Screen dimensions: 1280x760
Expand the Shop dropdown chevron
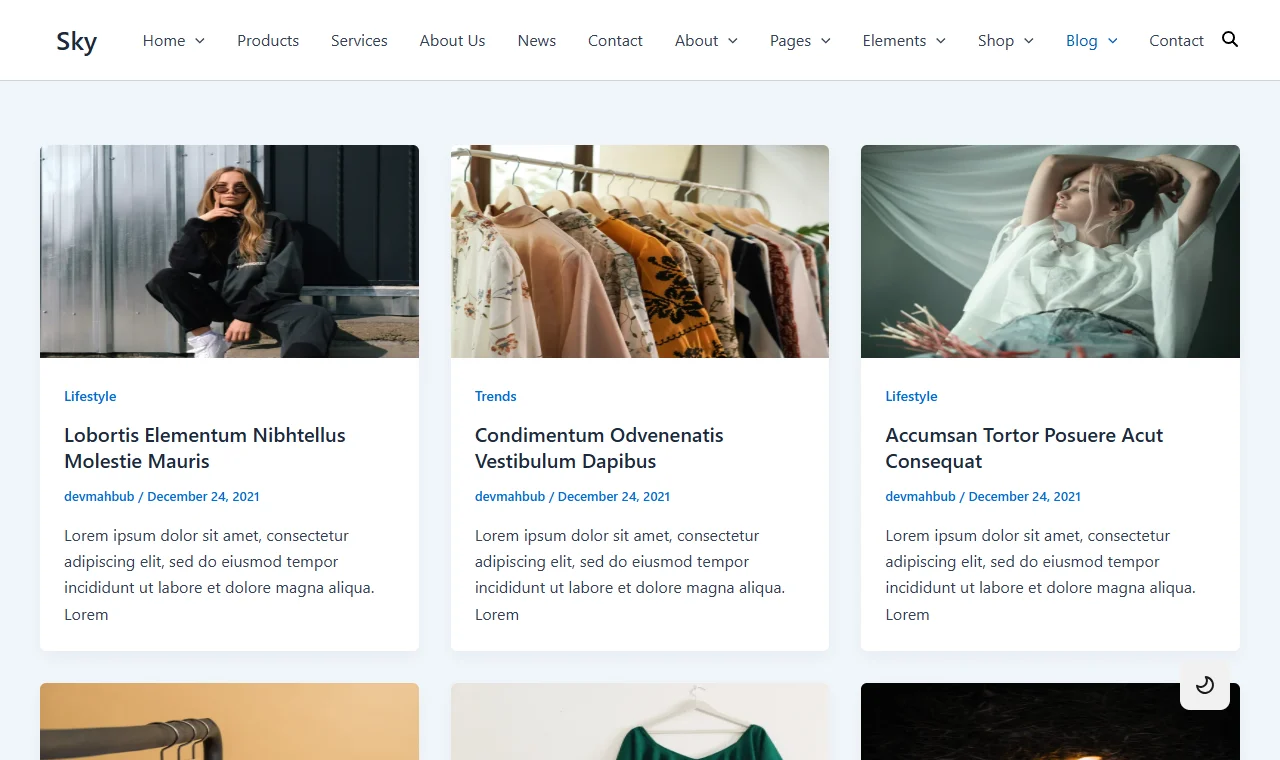click(x=1029, y=41)
